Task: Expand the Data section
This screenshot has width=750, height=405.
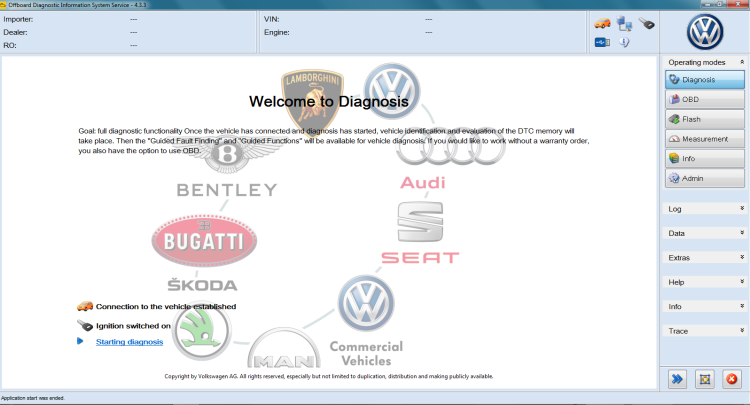Action: pyautogui.click(x=705, y=233)
